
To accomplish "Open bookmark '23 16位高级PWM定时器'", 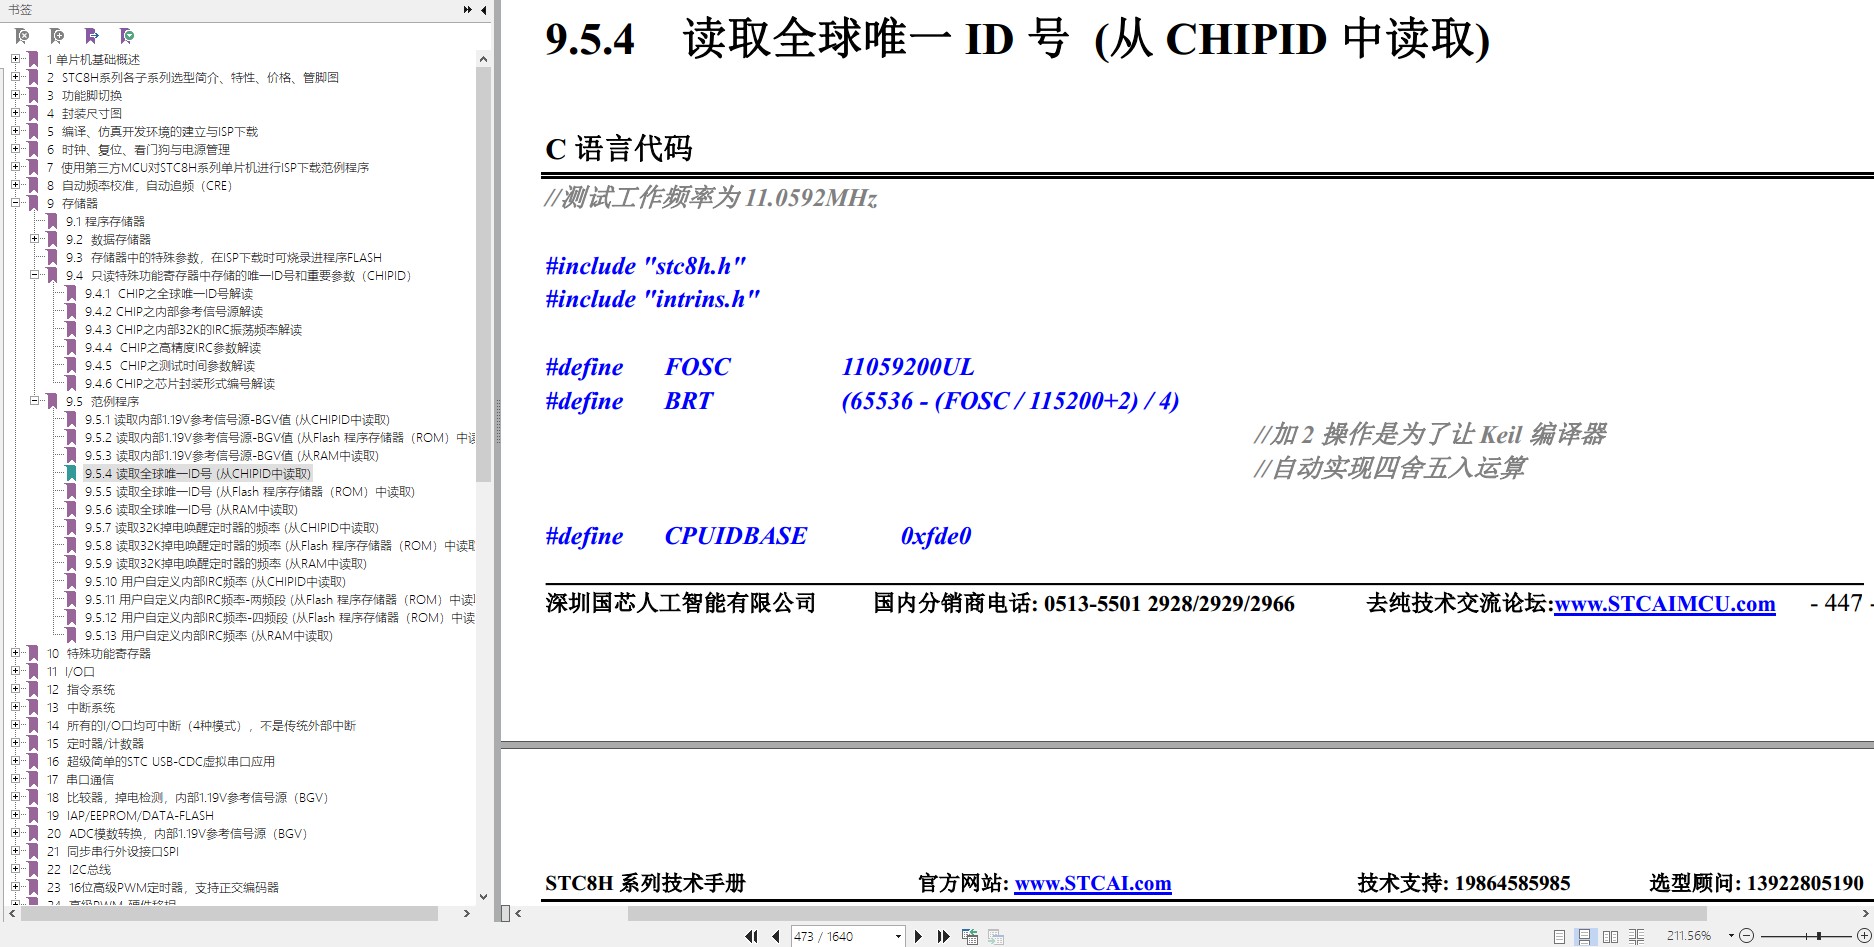I will pyautogui.click(x=162, y=887).
